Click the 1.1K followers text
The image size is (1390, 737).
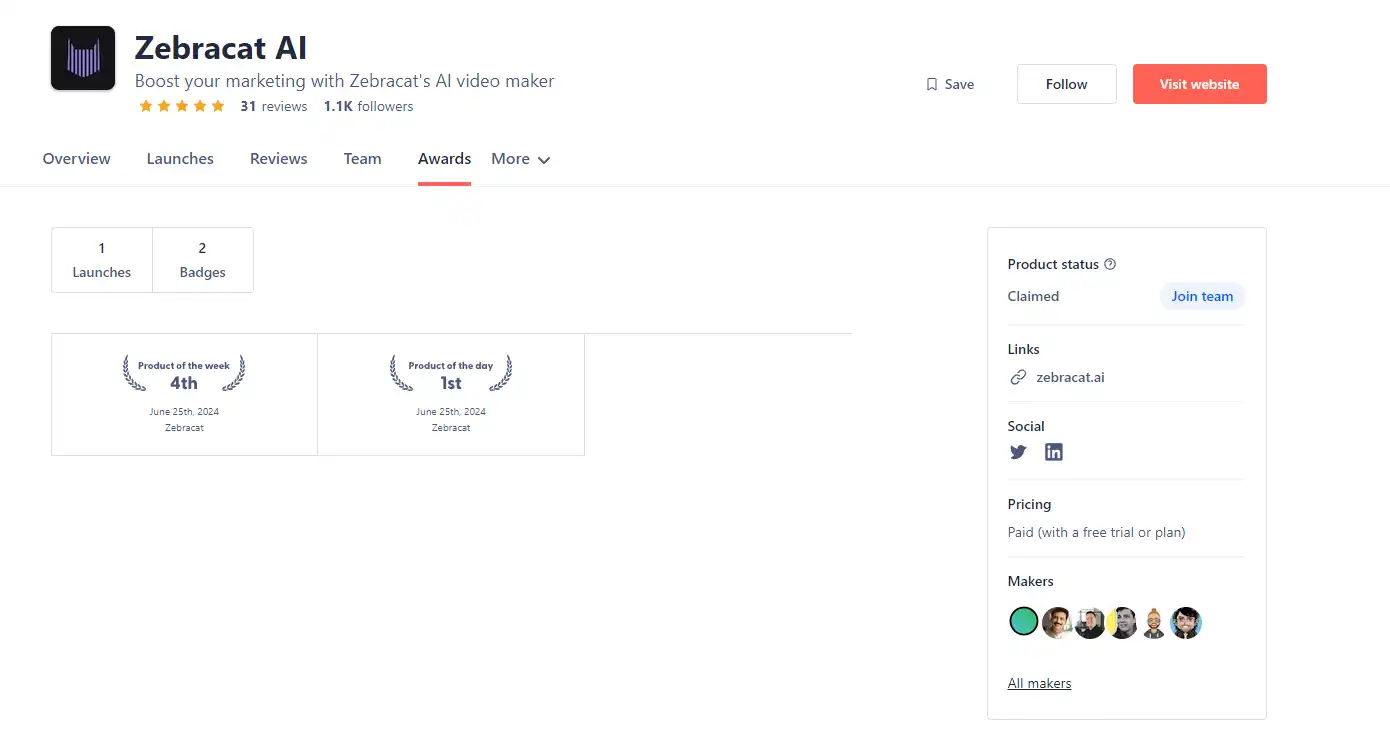[x=368, y=106]
